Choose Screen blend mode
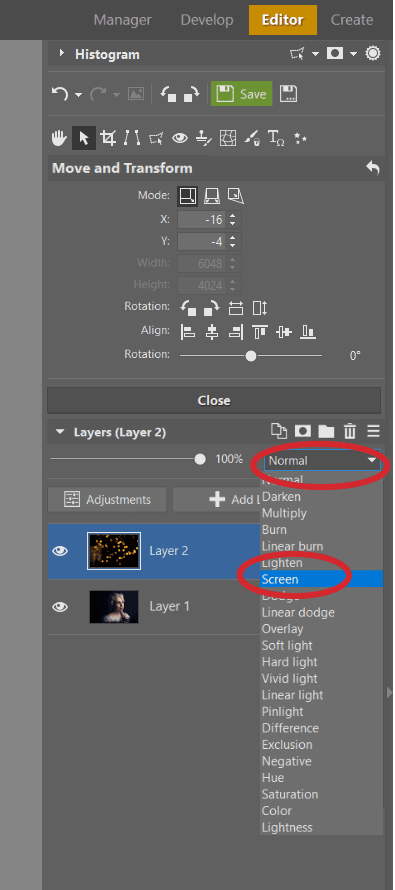Viewport: 395px width, 890px height. click(321, 580)
